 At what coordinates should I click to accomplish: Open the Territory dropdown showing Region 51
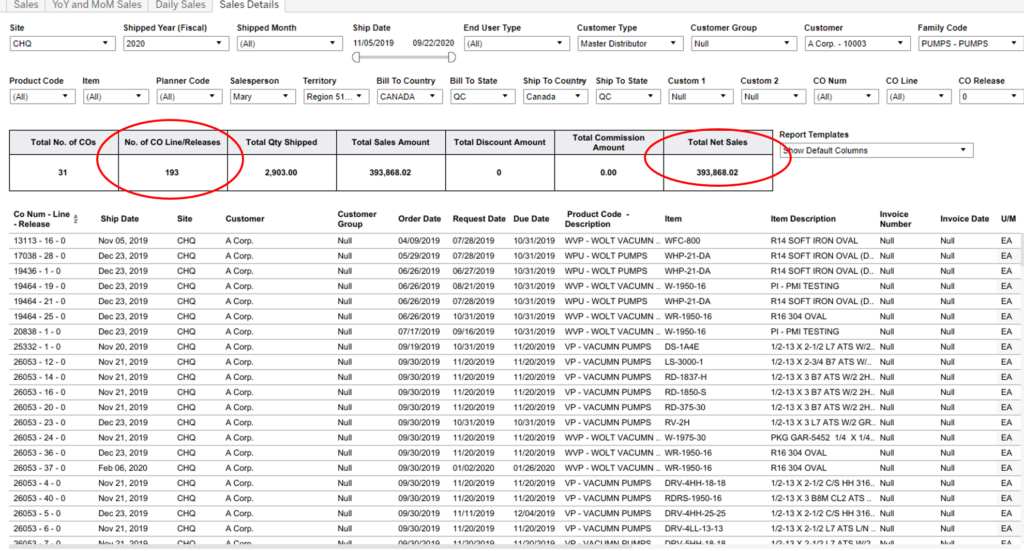coord(336,97)
